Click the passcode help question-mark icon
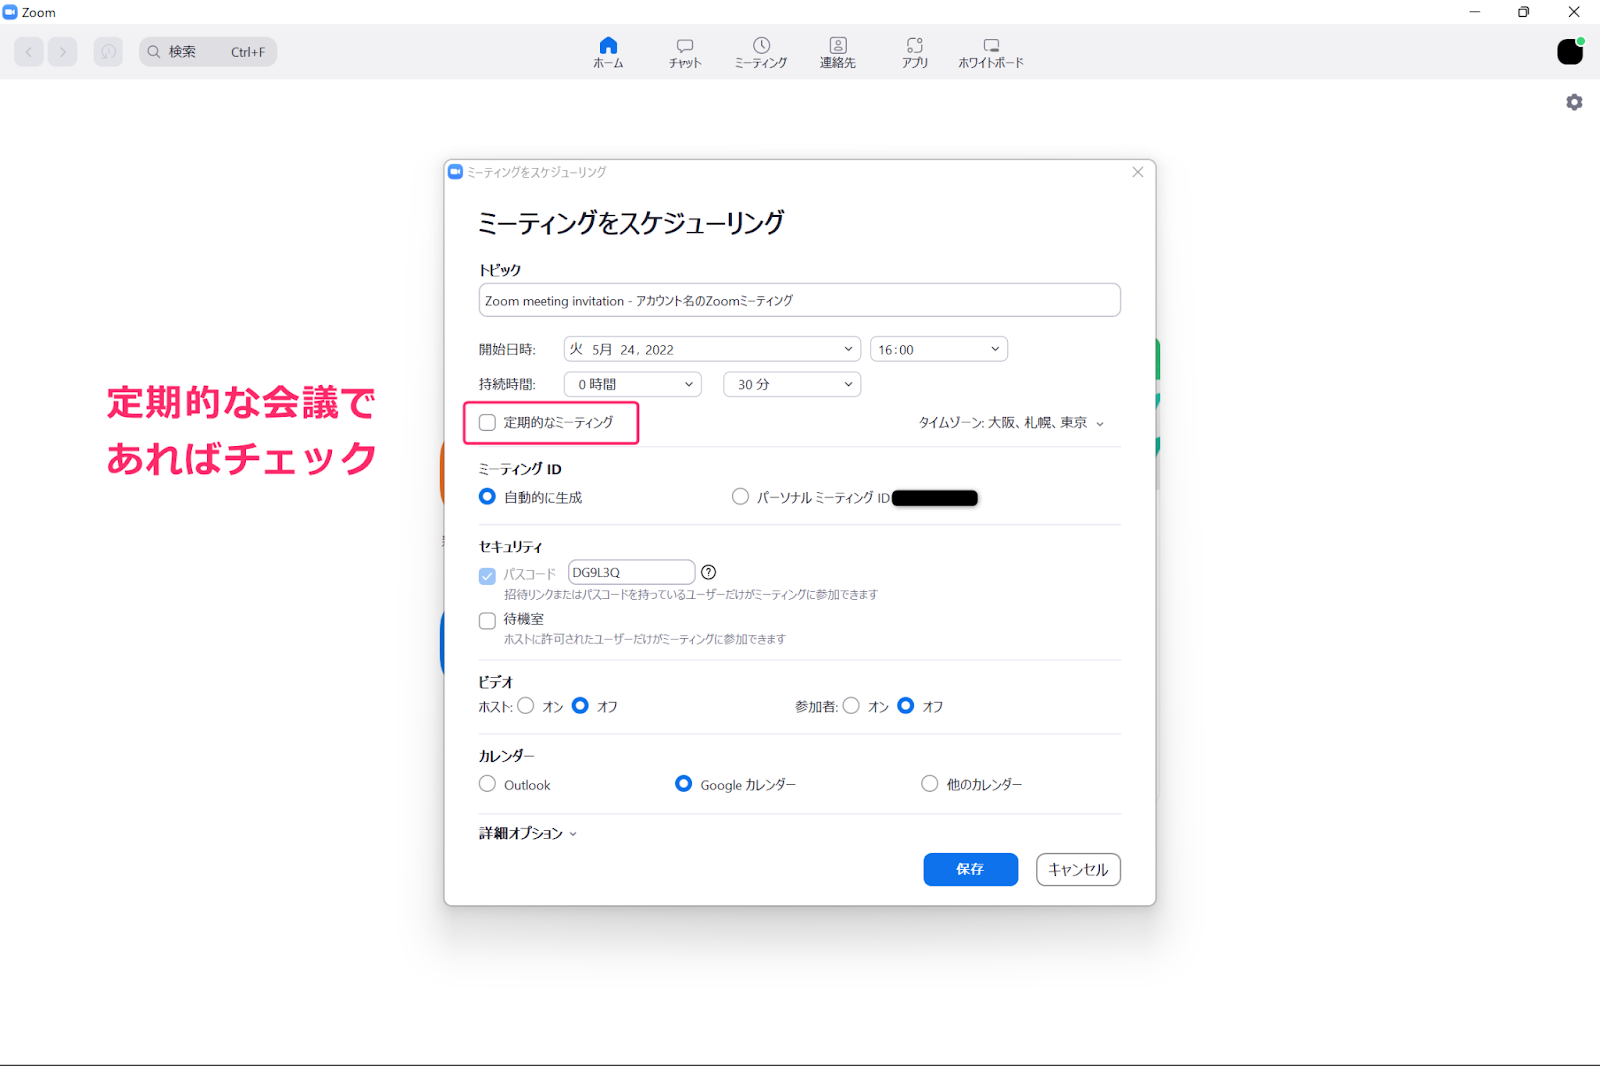The image size is (1600, 1066). (x=709, y=572)
